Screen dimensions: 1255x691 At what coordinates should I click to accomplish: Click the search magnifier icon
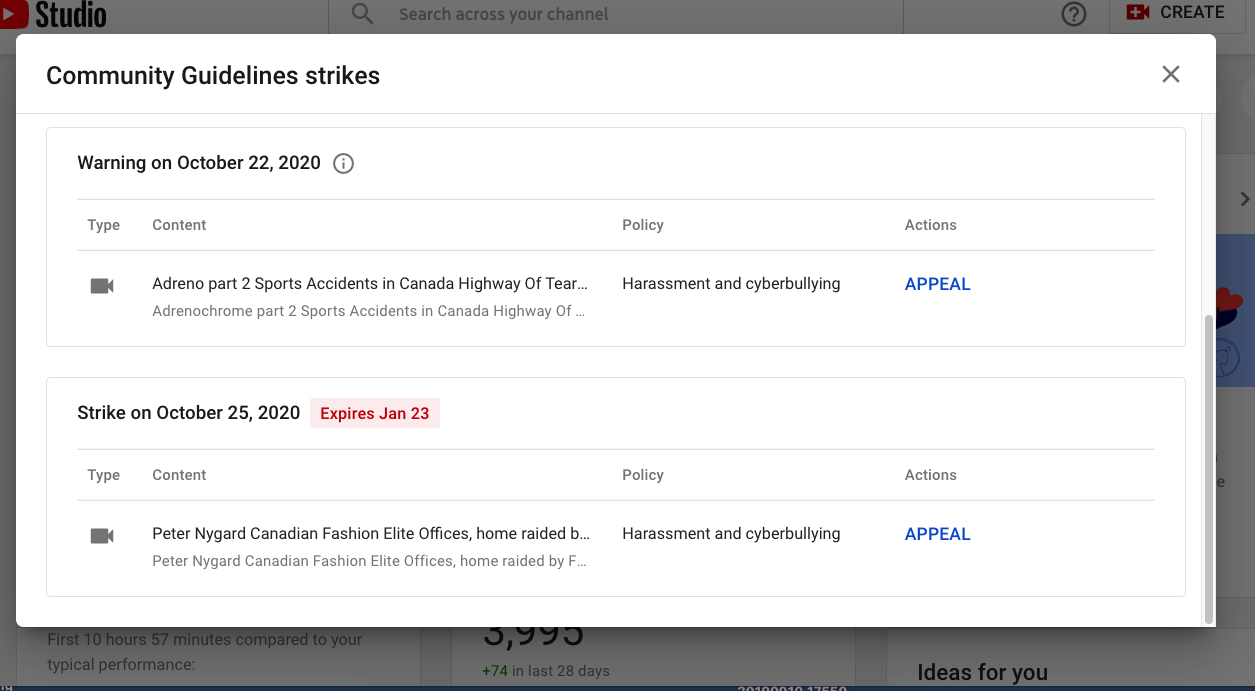coord(362,14)
